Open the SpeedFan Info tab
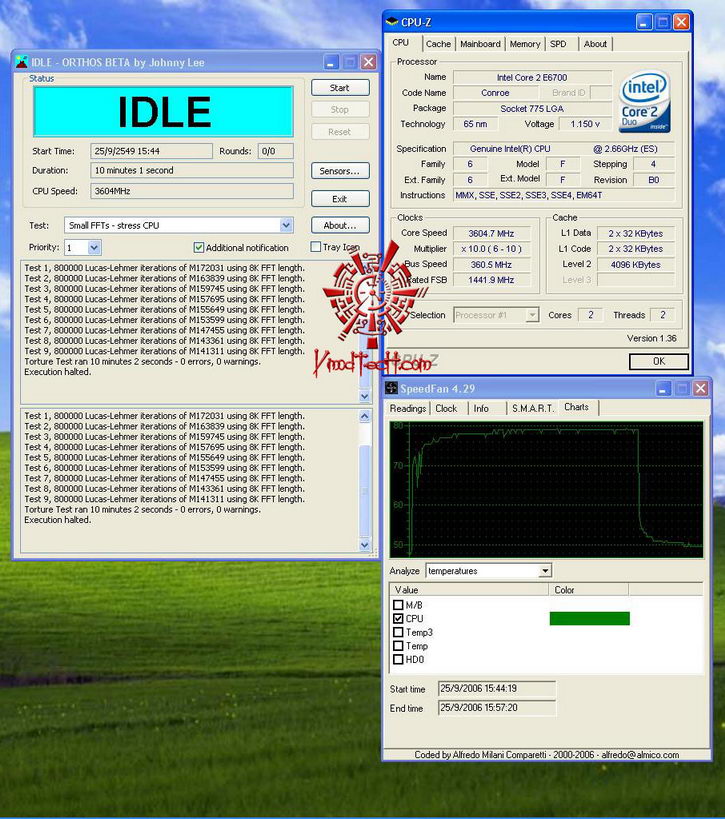The height and width of the screenshot is (819, 725). (481, 408)
